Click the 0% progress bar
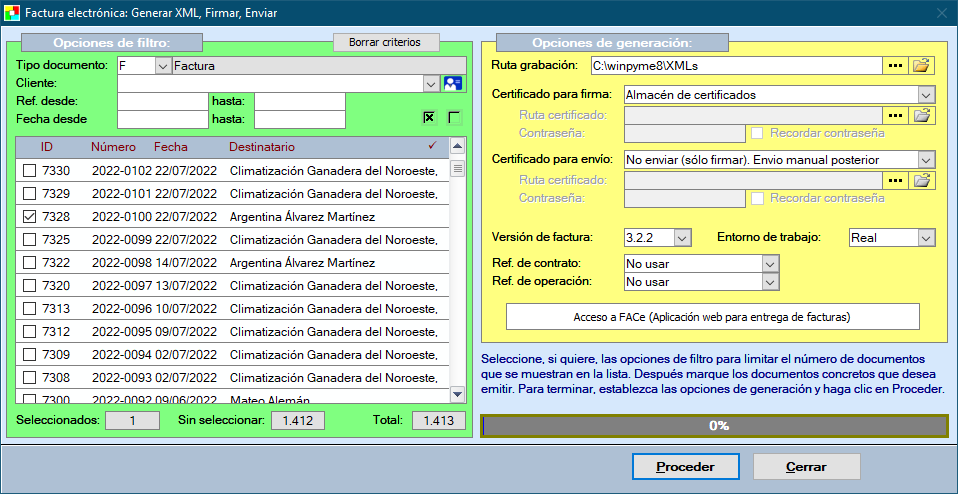 tap(714, 426)
